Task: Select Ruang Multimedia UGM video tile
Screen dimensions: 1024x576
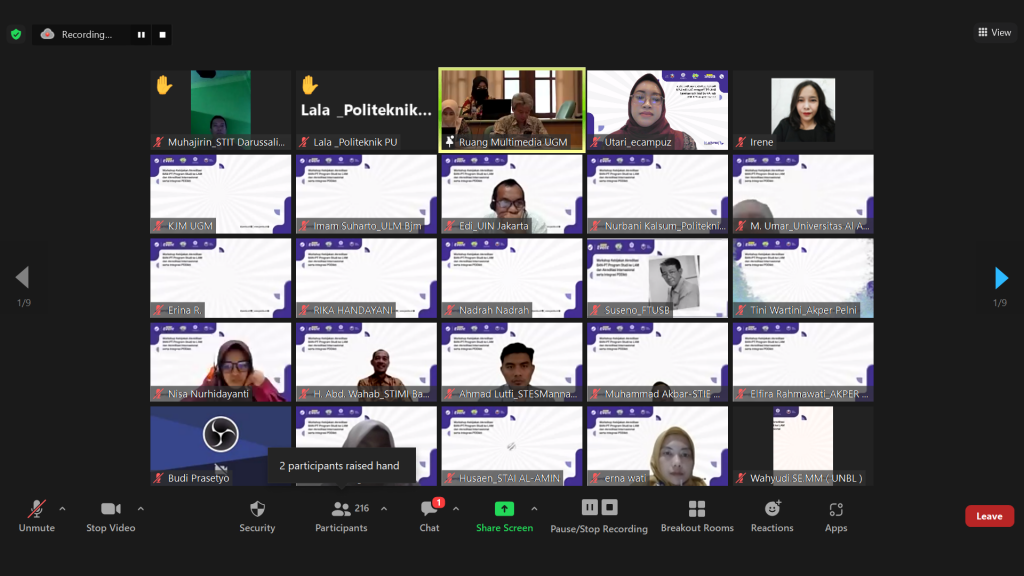Action: tap(512, 110)
